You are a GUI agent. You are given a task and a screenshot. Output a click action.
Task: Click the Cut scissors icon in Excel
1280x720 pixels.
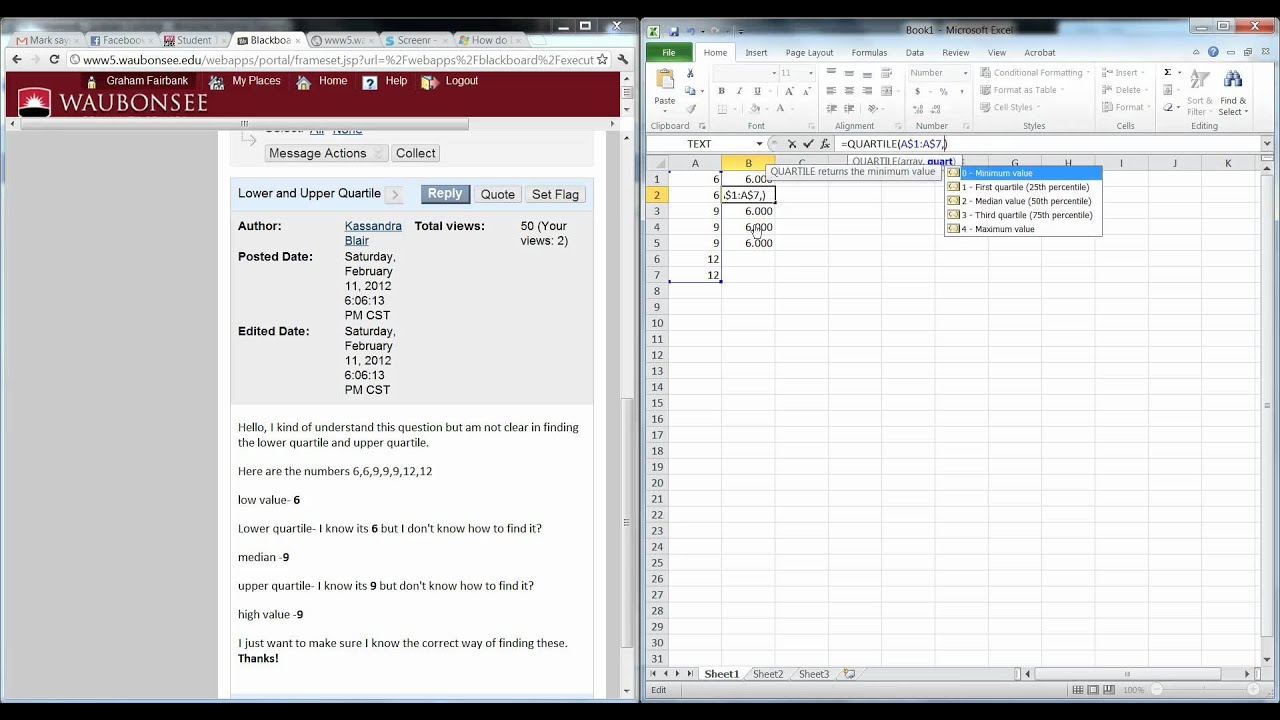click(x=690, y=74)
